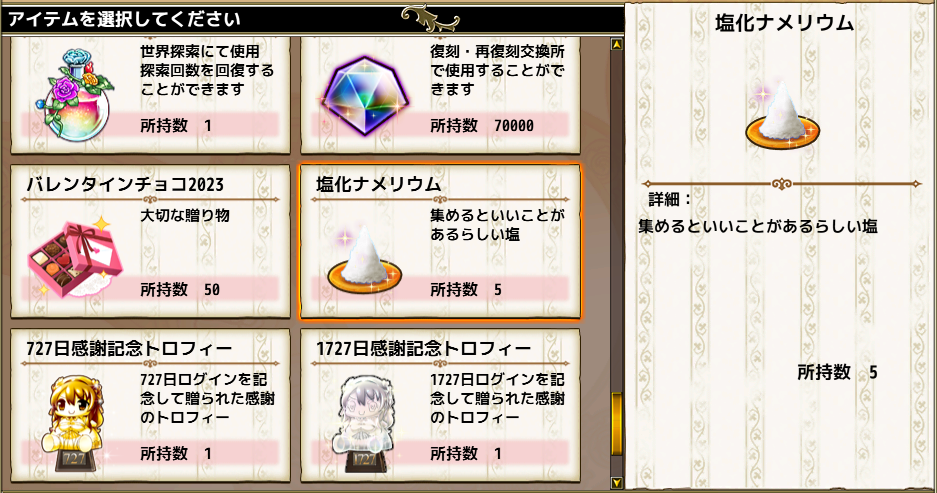Click the ornate scroll emblem in header
The width and height of the screenshot is (937, 493).
tap(430, 18)
